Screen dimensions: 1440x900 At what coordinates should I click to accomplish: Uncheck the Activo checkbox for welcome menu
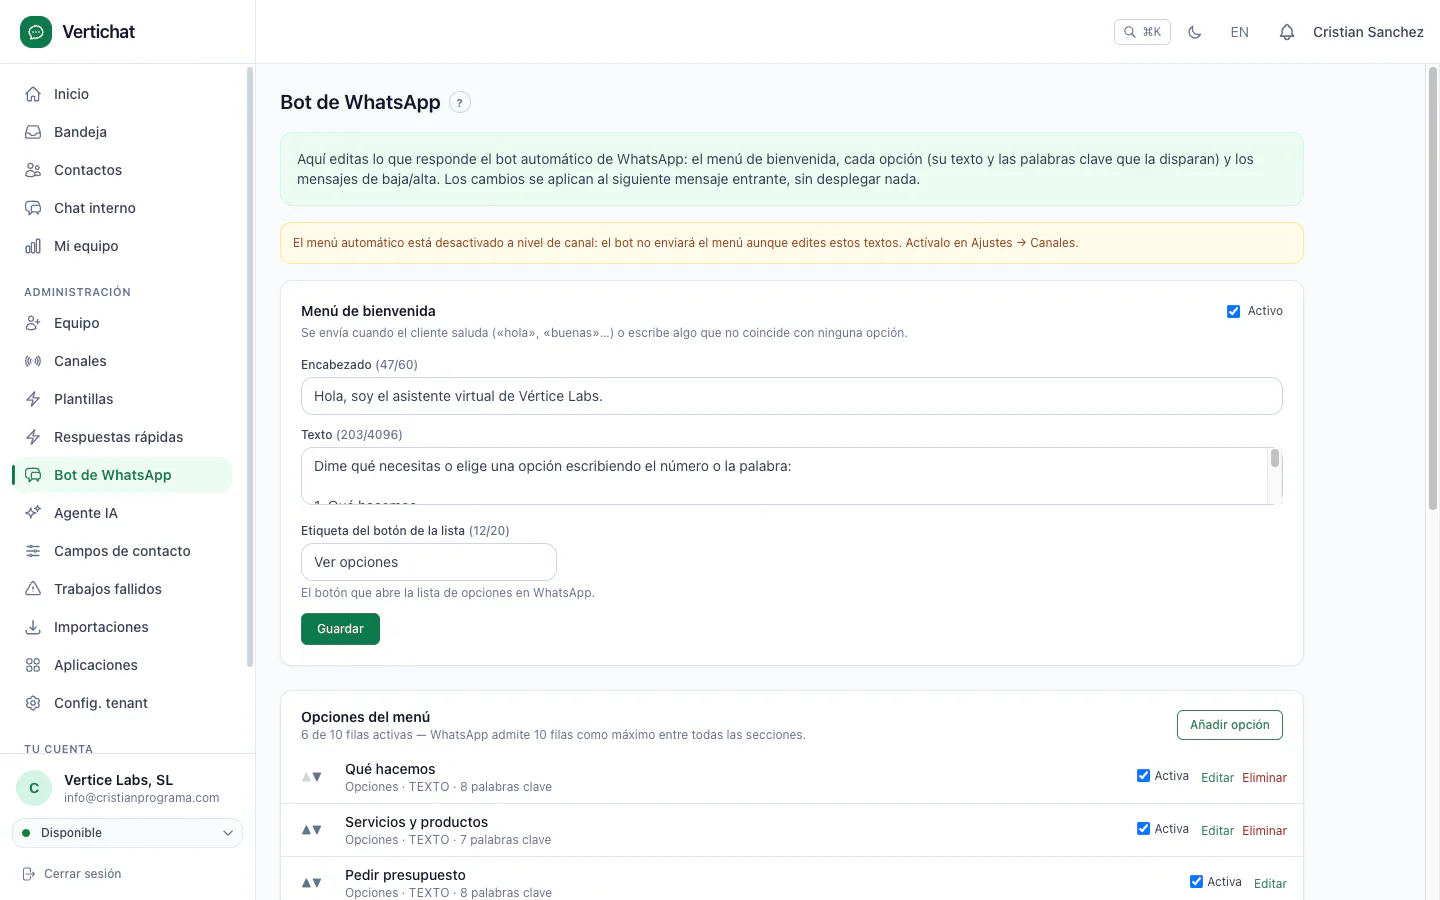1234,311
